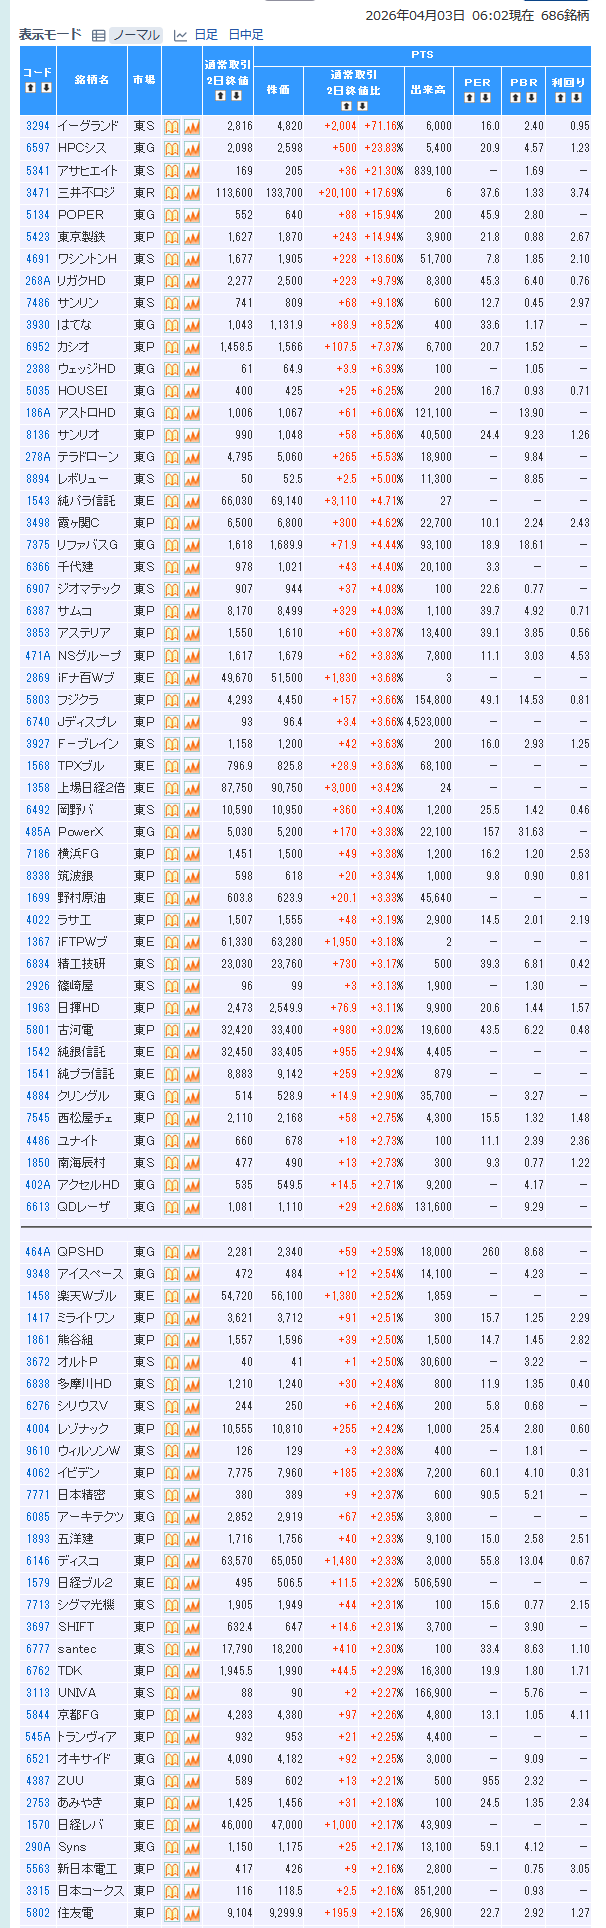
Task: Open the book icon for サンリオ
Action: pos(172,435)
